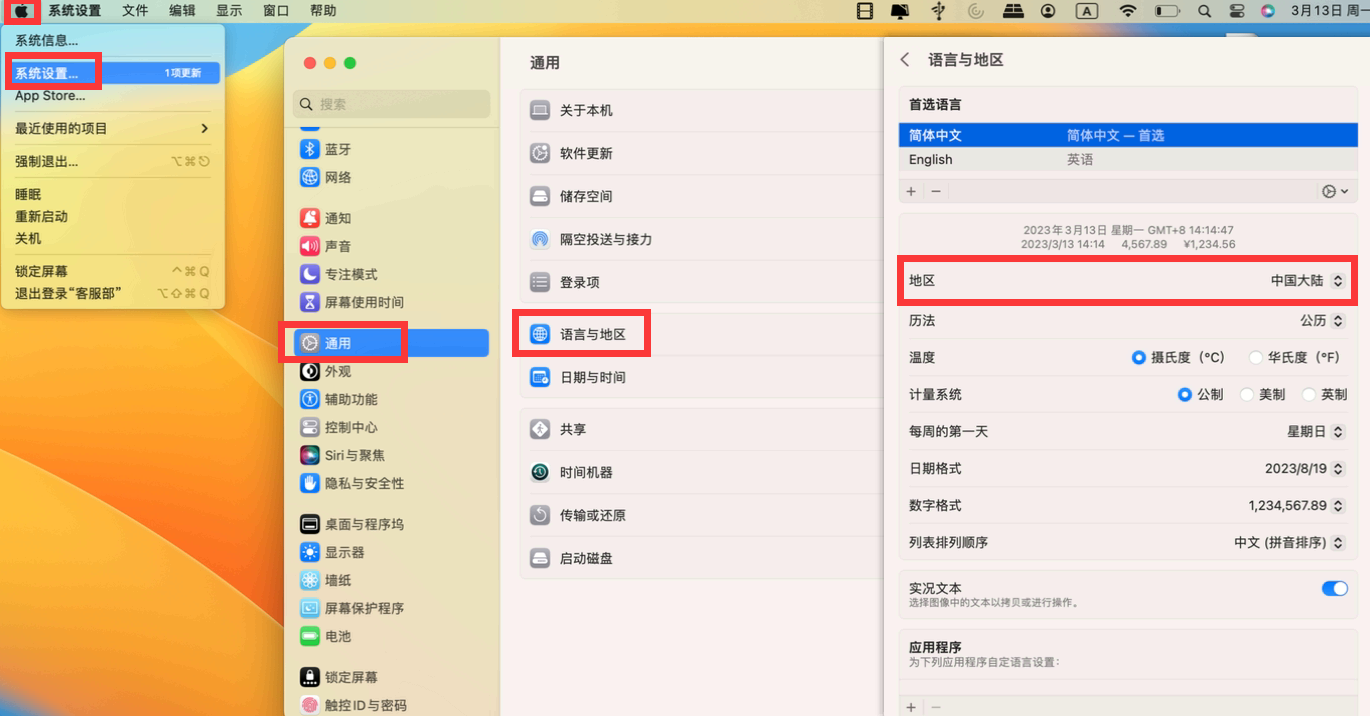
Task: Click the Network (网络) globe icon
Action: 310,177
